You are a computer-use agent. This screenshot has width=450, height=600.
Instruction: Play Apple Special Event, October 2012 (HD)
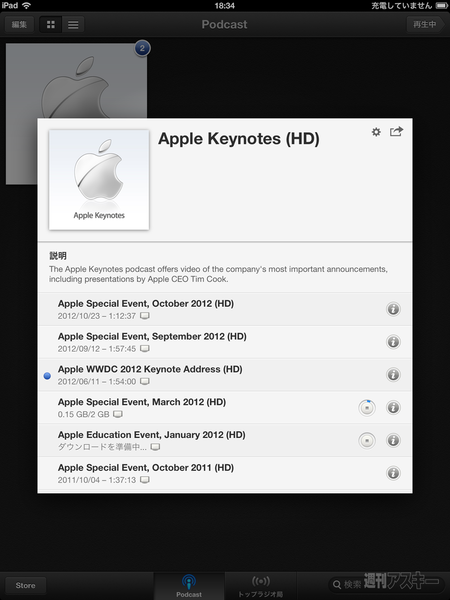tap(225, 309)
